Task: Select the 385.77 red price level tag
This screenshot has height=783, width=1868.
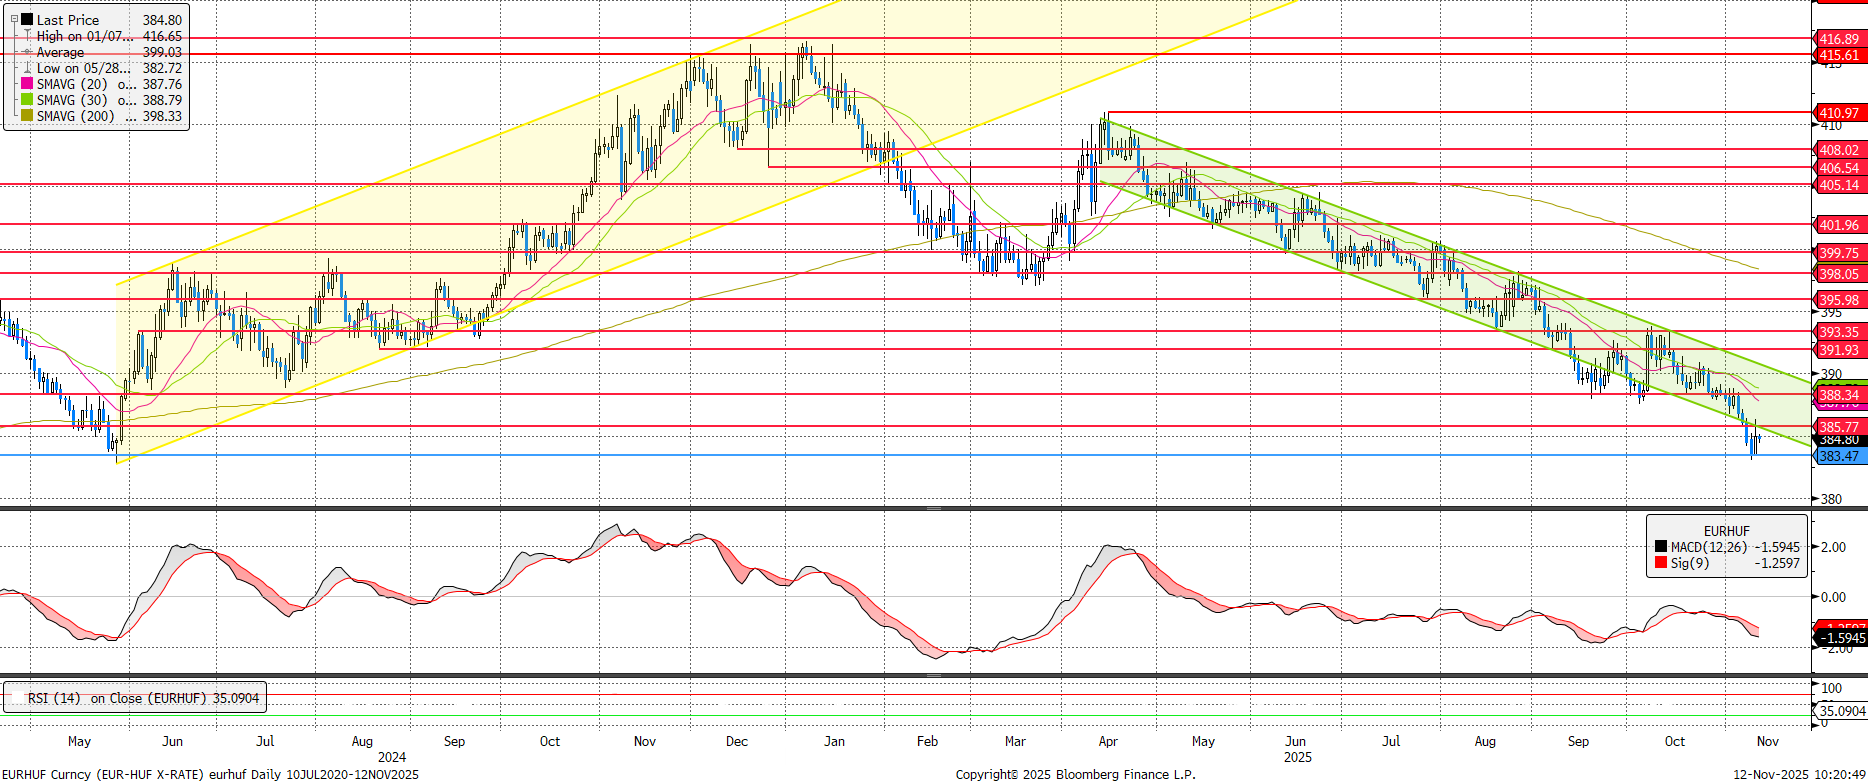Action: pyautogui.click(x=1838, y=427)
